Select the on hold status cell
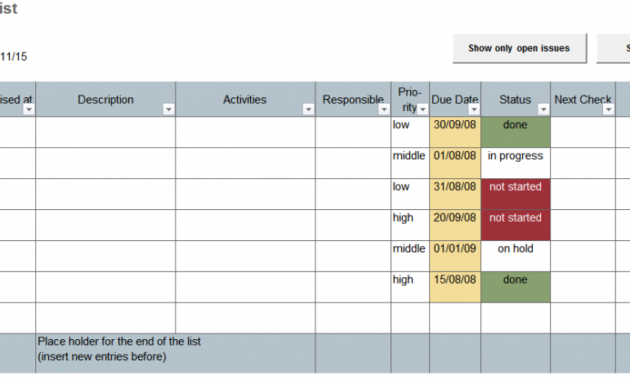 click(x=515, y=256)
